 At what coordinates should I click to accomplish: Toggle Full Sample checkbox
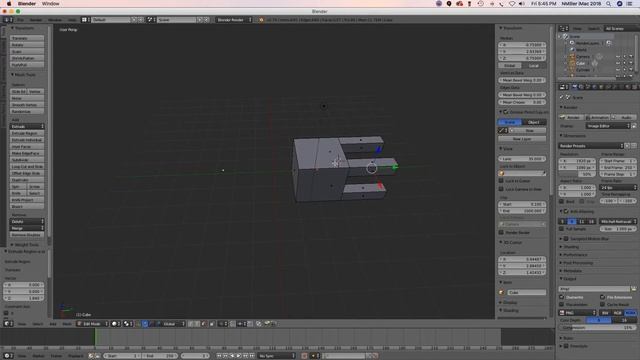click(x=562, y=229)
